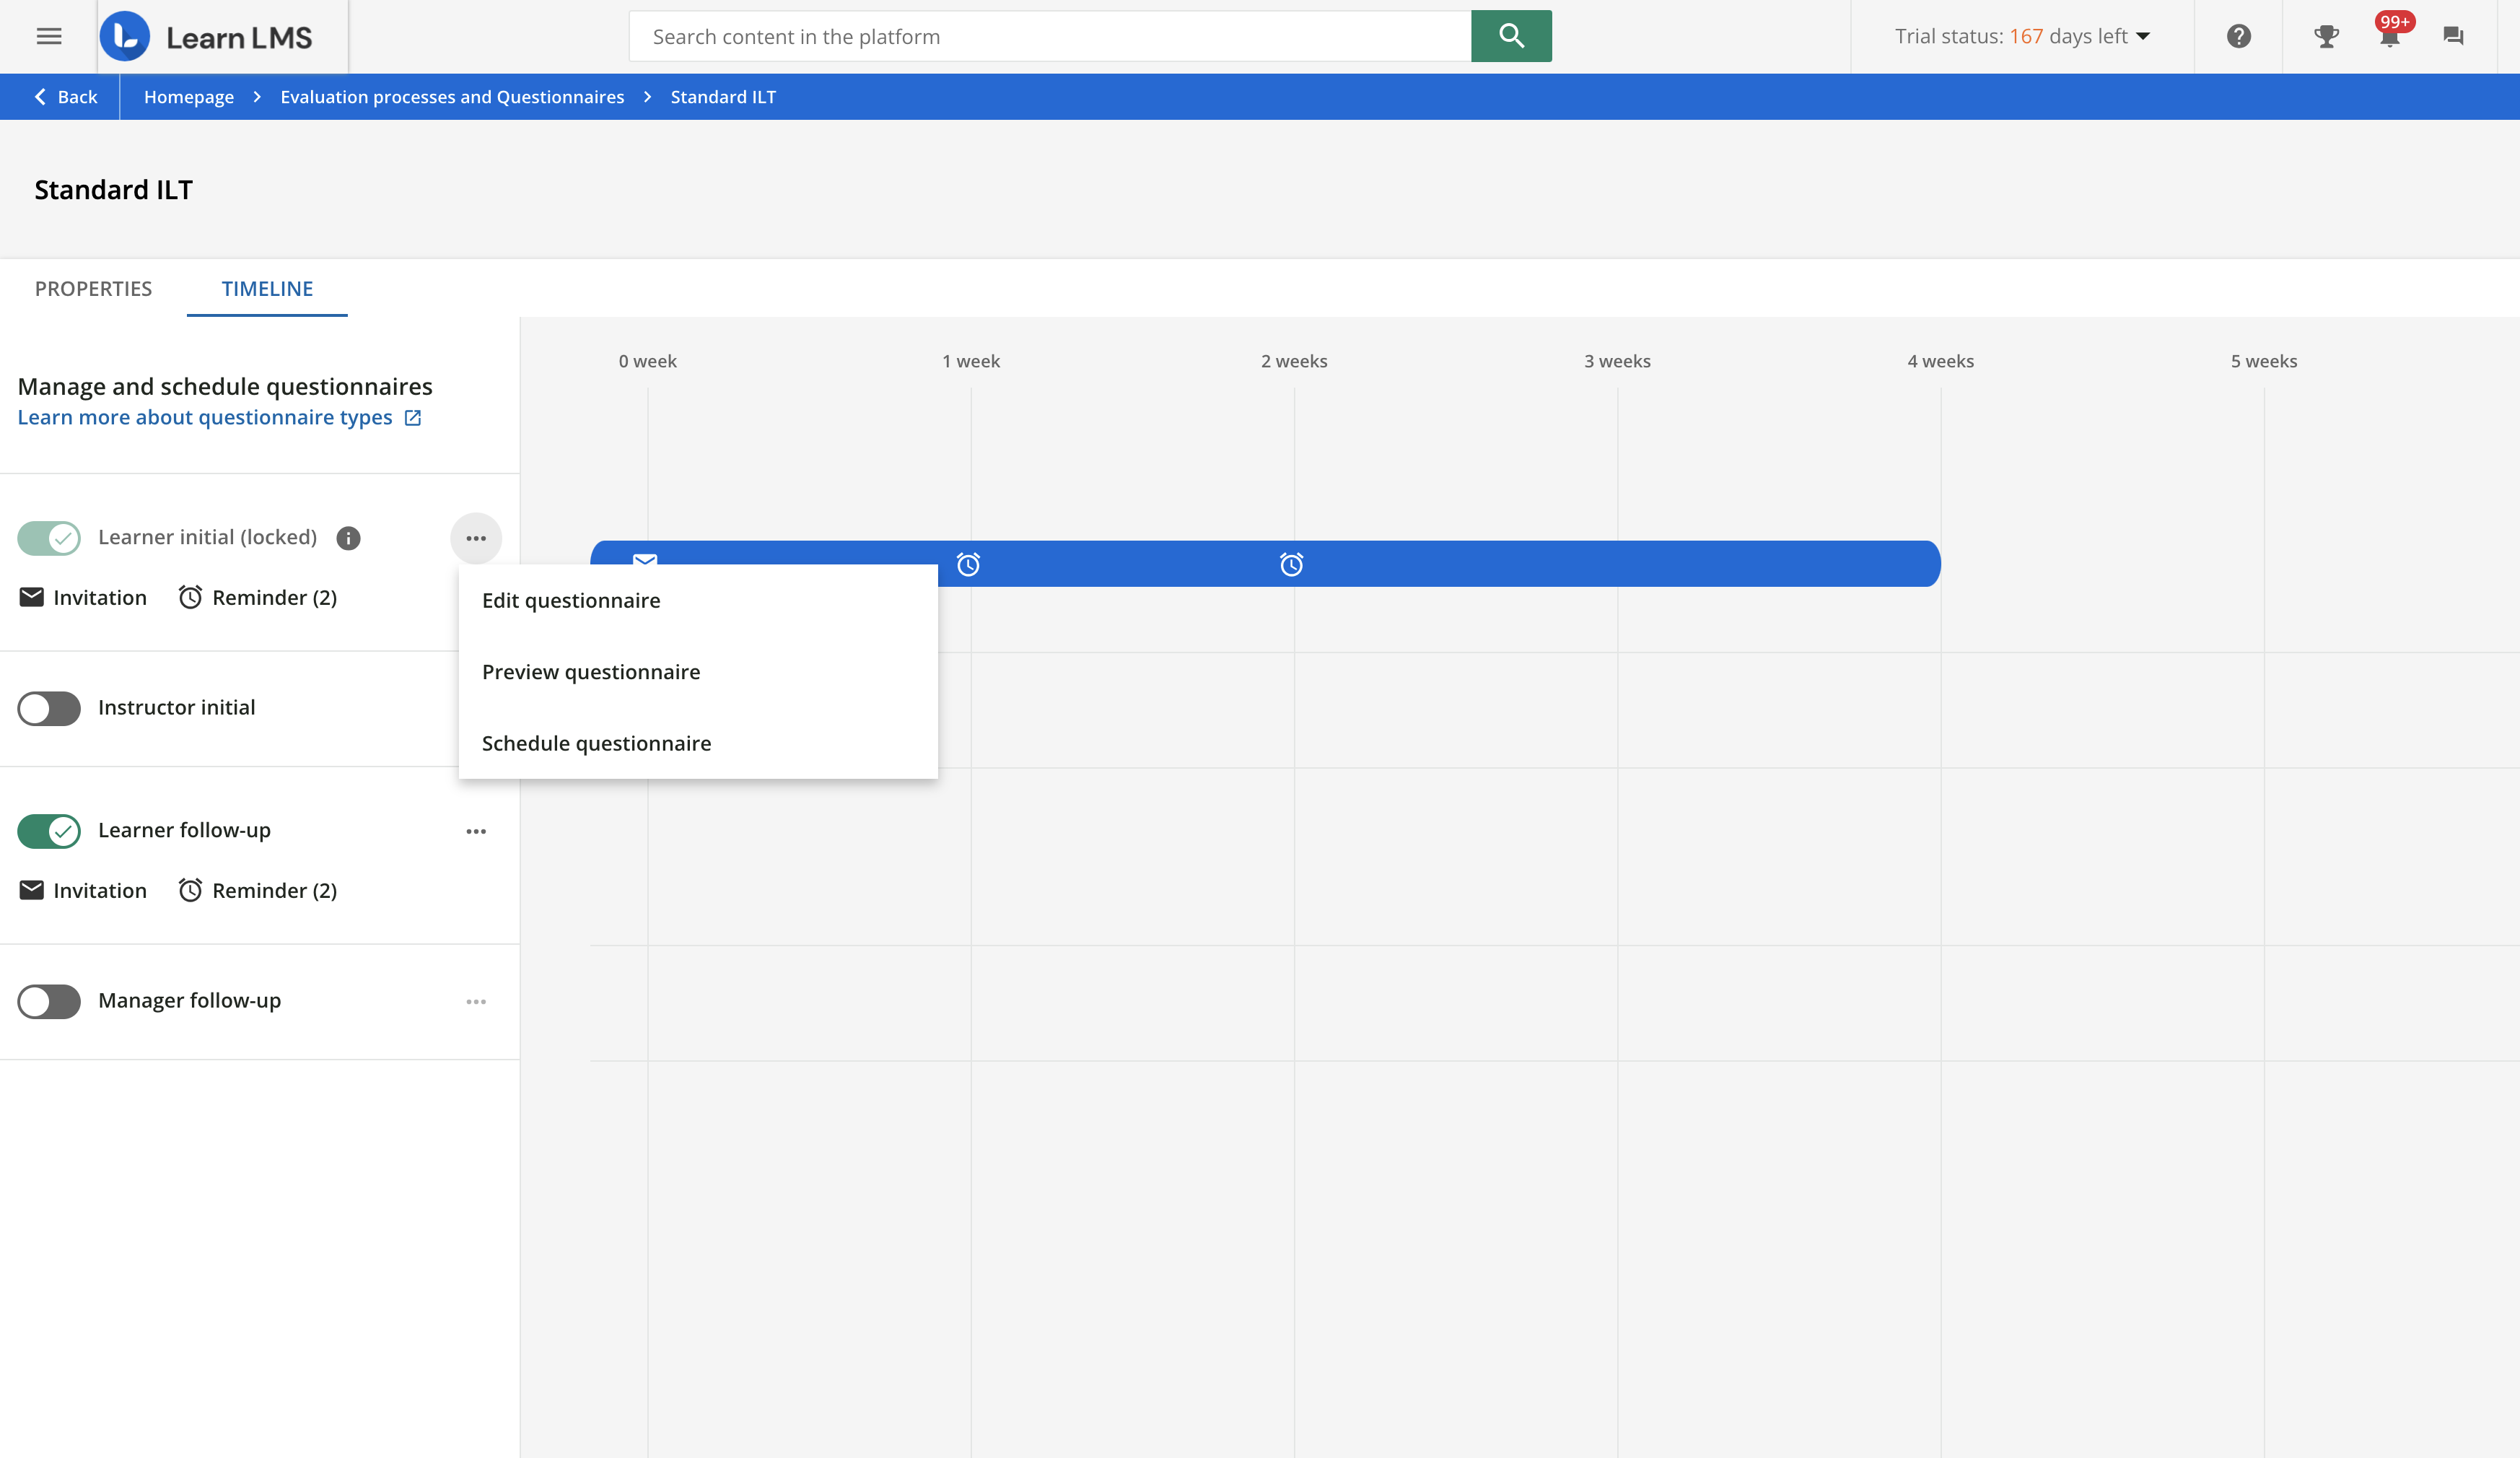Enable the Instructor initial toggle
2520x1458 pixels.
pyautogui.click(x=49, y=708)
